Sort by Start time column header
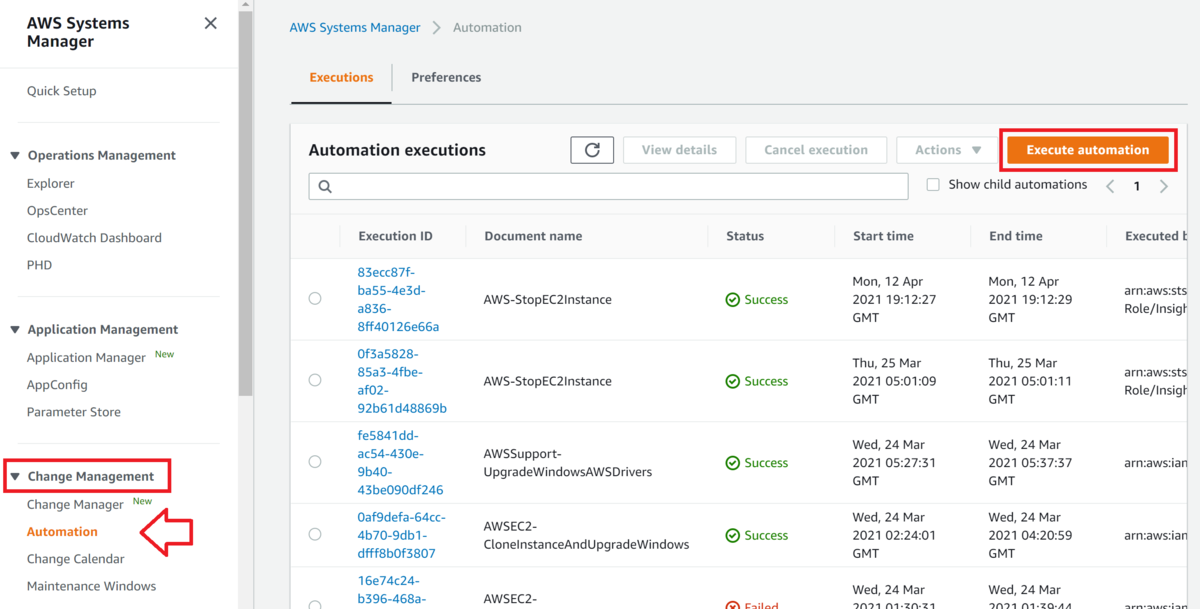Viewport: 1200px width, 609px height. click(x=883, y=236)
